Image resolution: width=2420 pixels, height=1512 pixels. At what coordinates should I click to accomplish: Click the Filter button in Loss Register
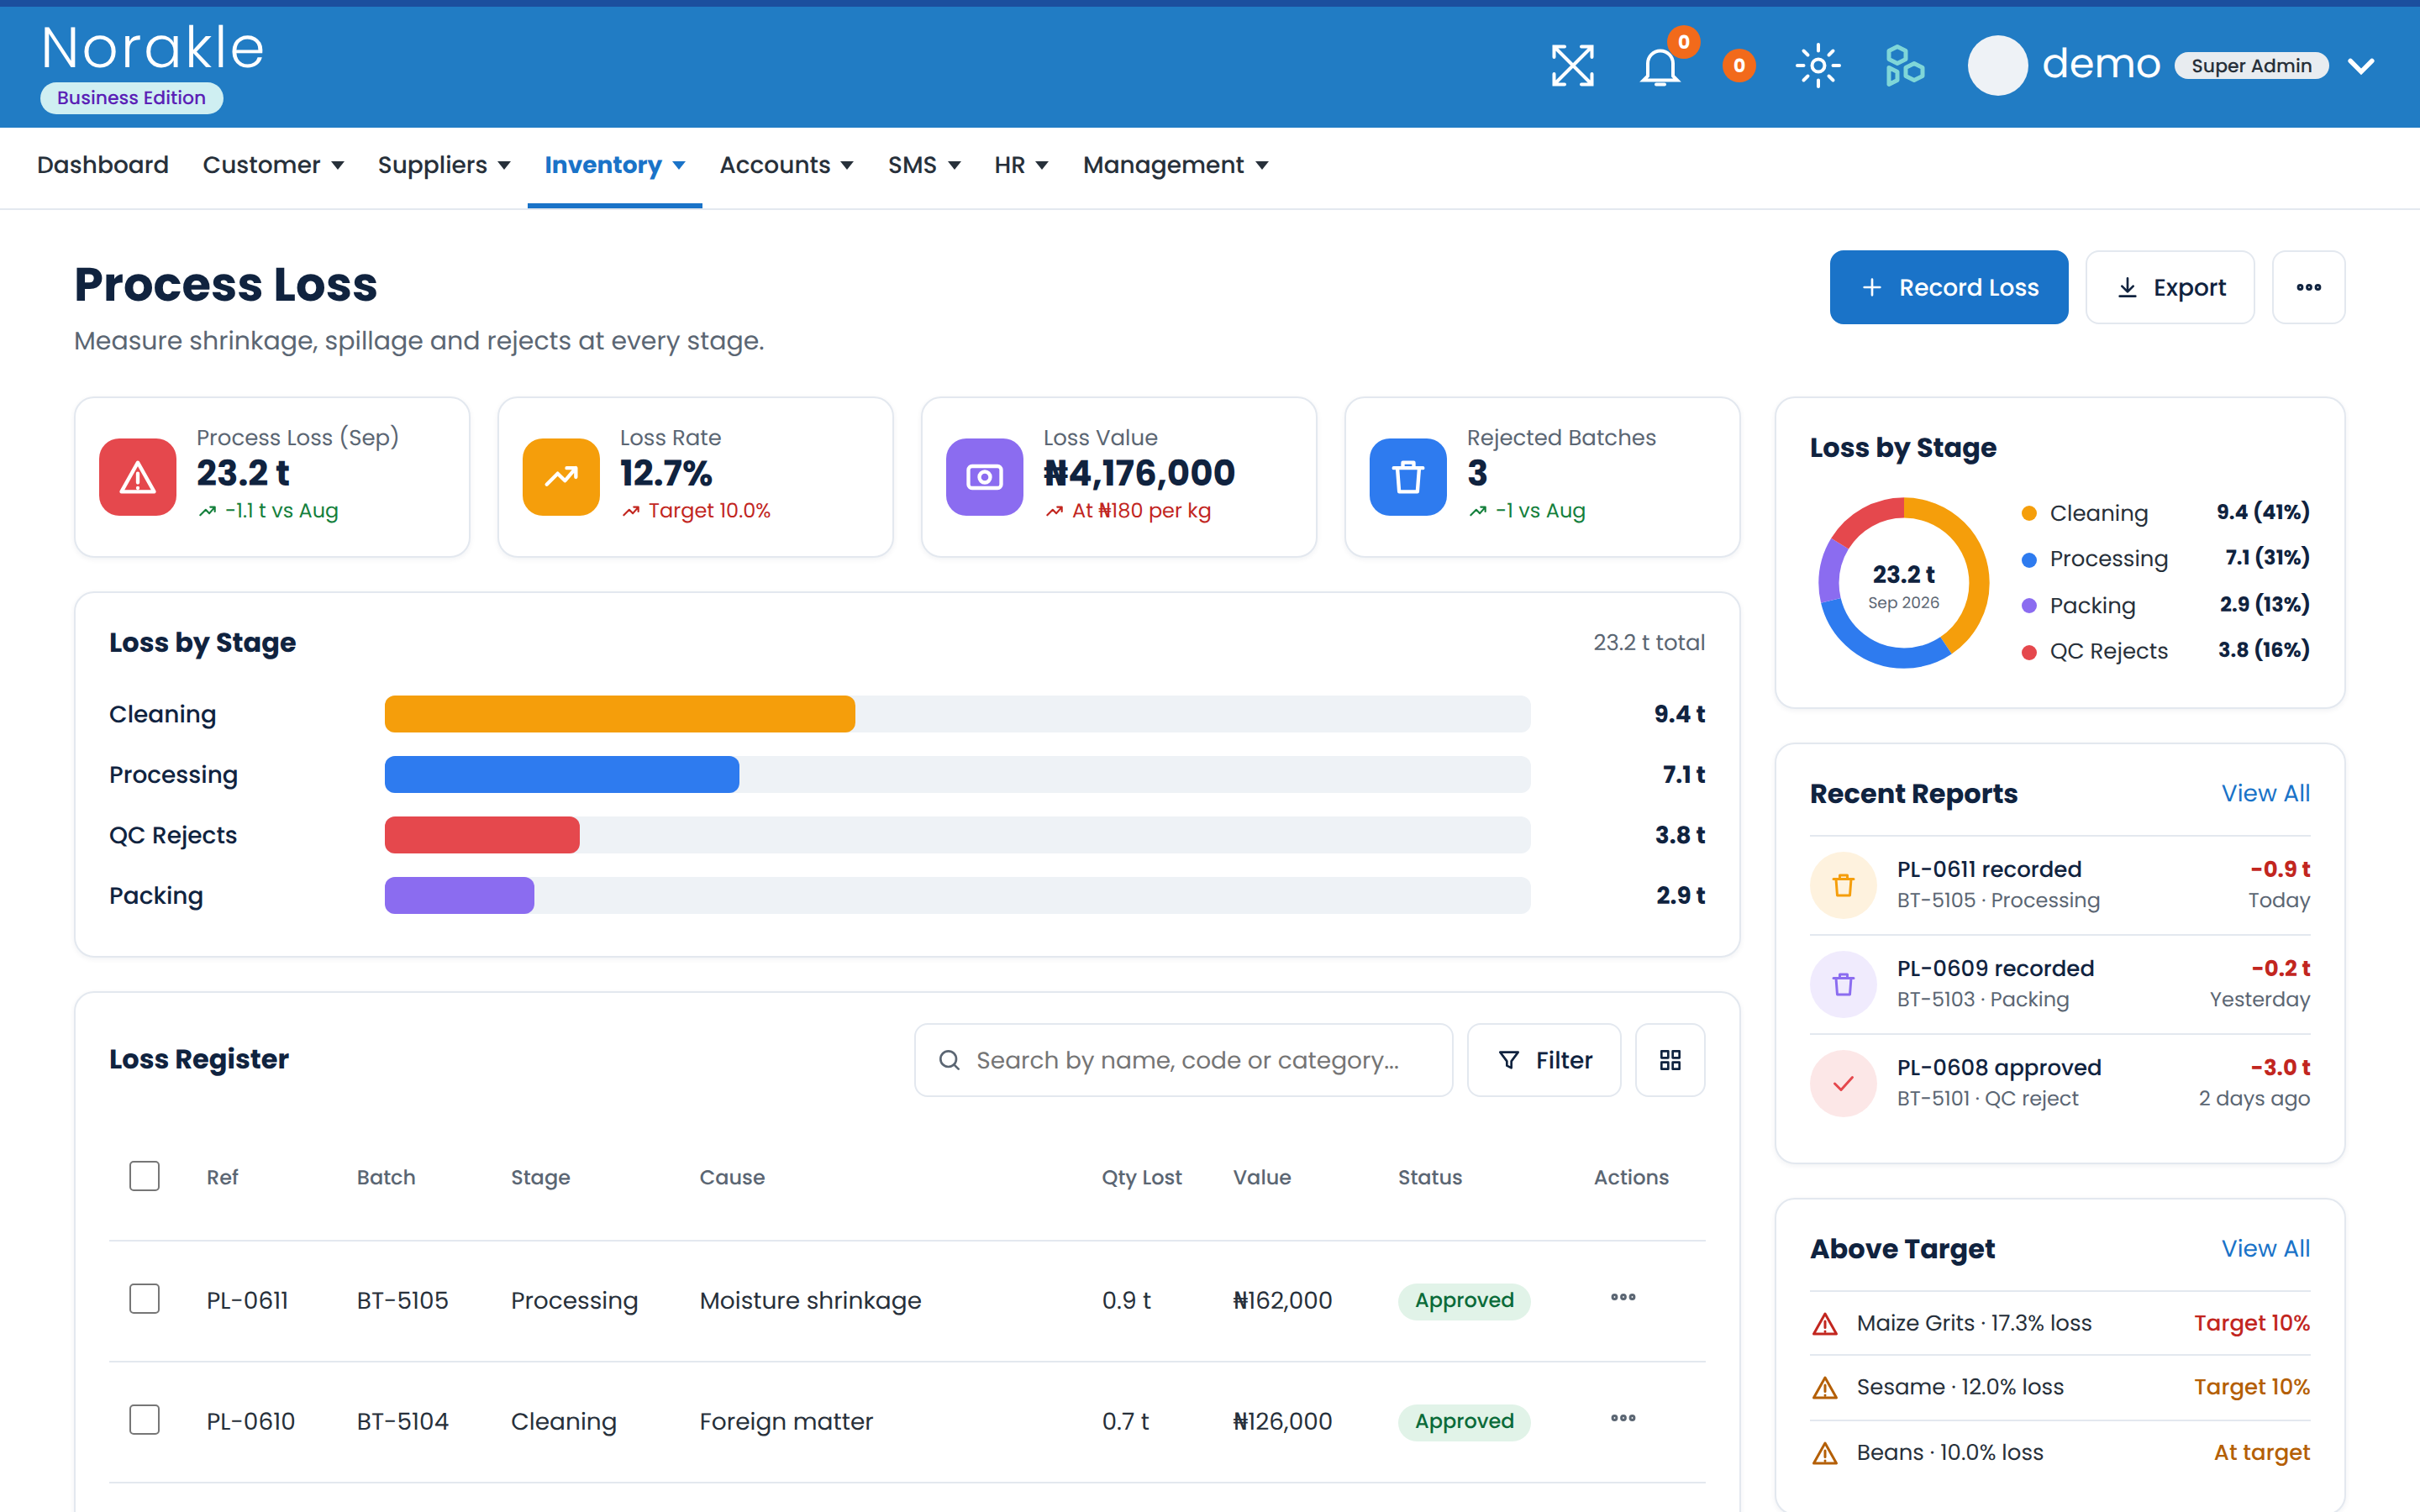point(1544,1060)
